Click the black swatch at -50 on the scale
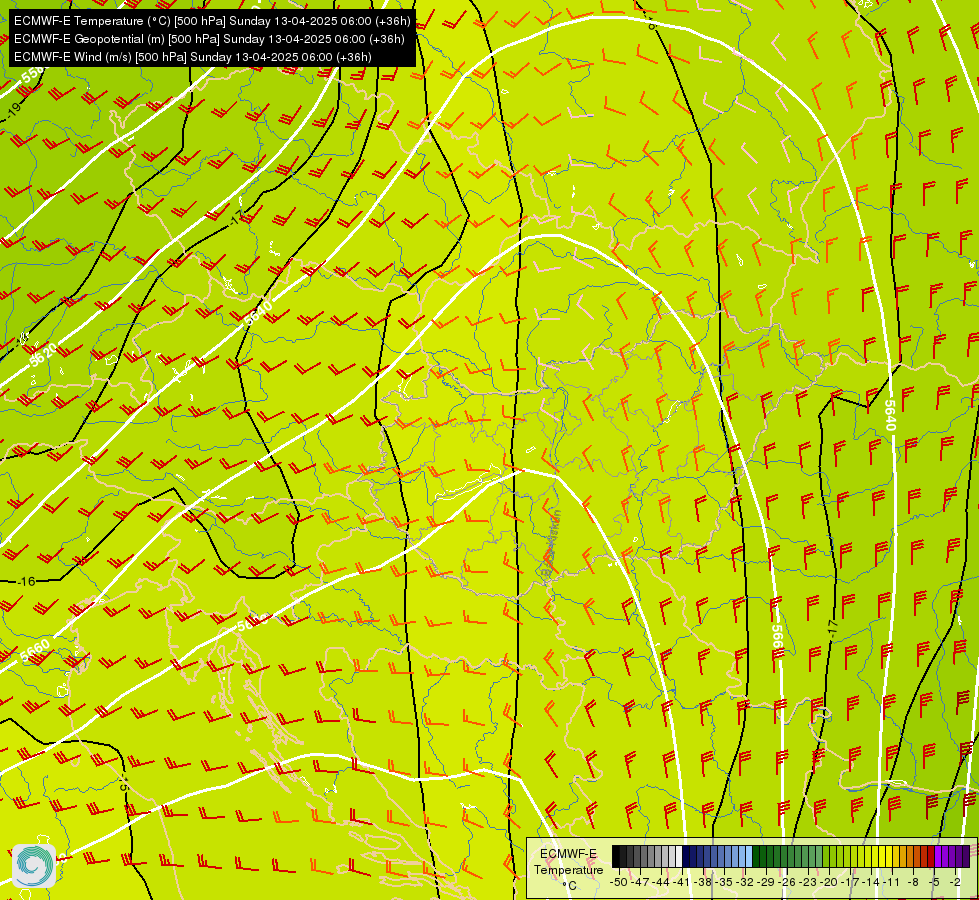 coord(616,856)
